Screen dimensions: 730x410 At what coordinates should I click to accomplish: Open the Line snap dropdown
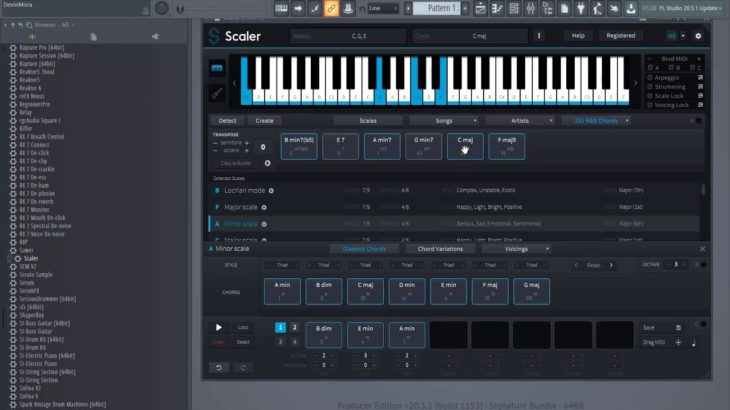click(383, 8)
